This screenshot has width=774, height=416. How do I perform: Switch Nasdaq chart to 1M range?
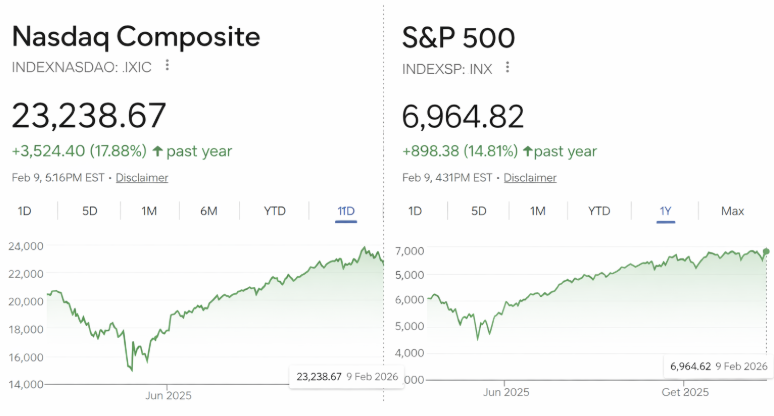149,211
